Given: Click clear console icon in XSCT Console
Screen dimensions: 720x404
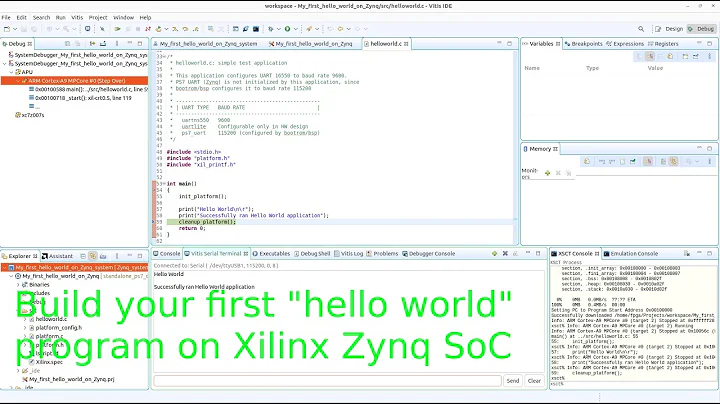Looking at the screenshot, I should [x=687, y=253].
